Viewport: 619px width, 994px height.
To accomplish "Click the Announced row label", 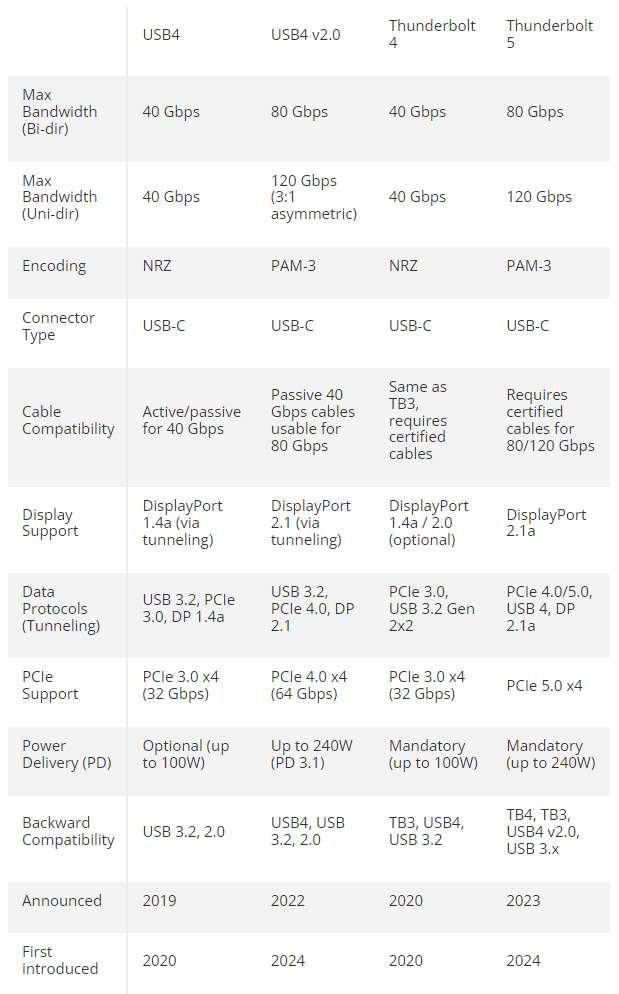I will (x=62, y=901).
